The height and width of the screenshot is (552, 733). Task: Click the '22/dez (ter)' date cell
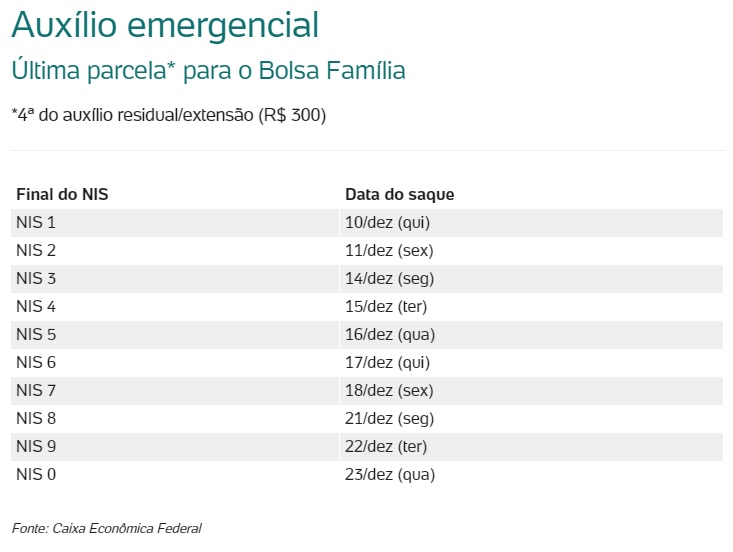click(386, 446)
